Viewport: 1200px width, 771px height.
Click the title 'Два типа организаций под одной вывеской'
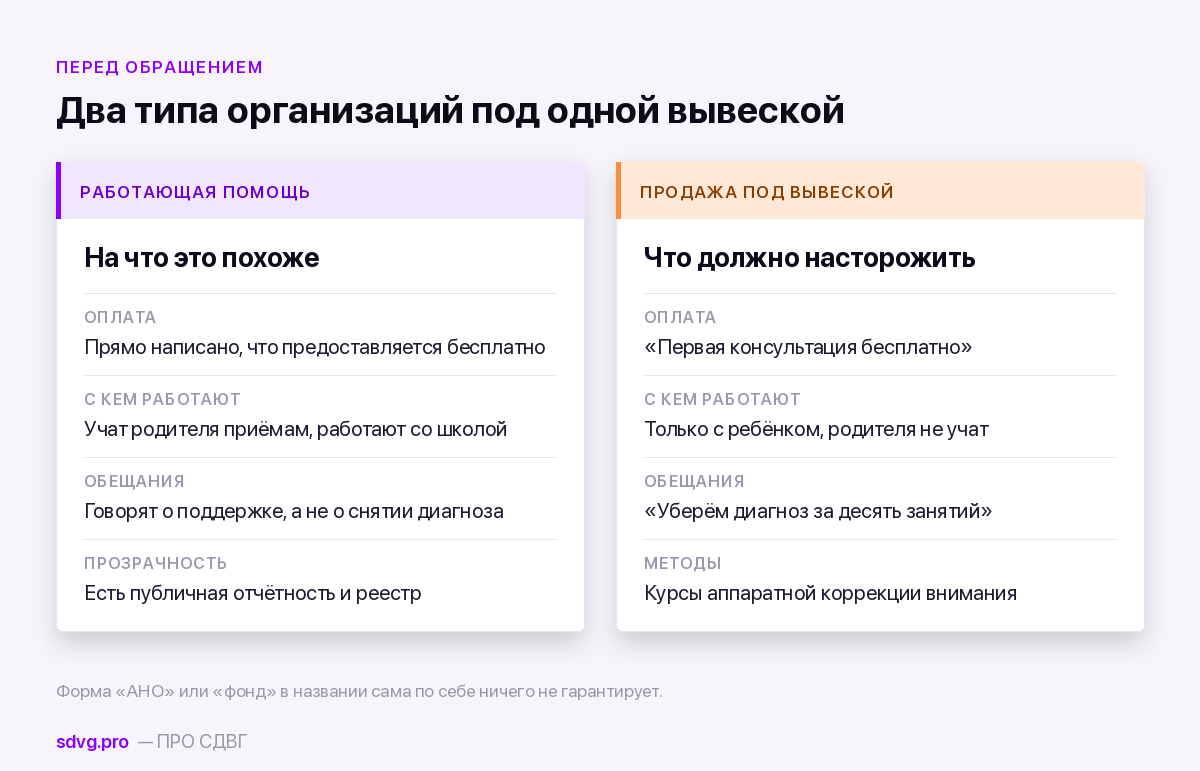[450, 111]
